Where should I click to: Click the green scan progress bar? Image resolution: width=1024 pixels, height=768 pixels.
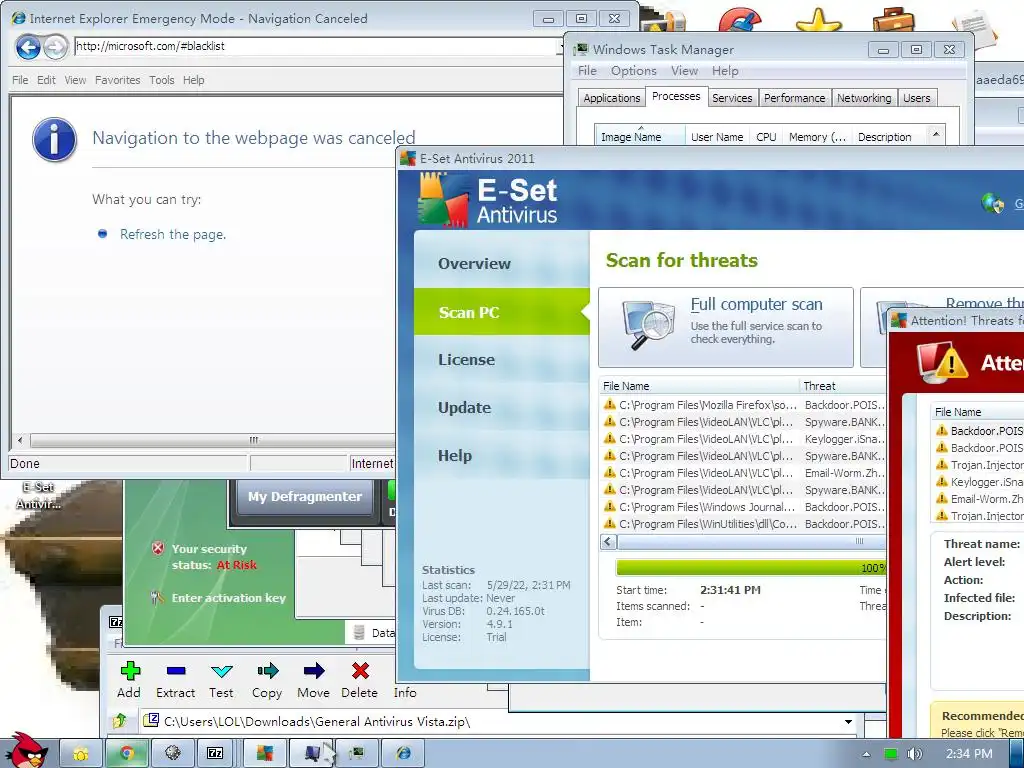click(x=750, y=567)
